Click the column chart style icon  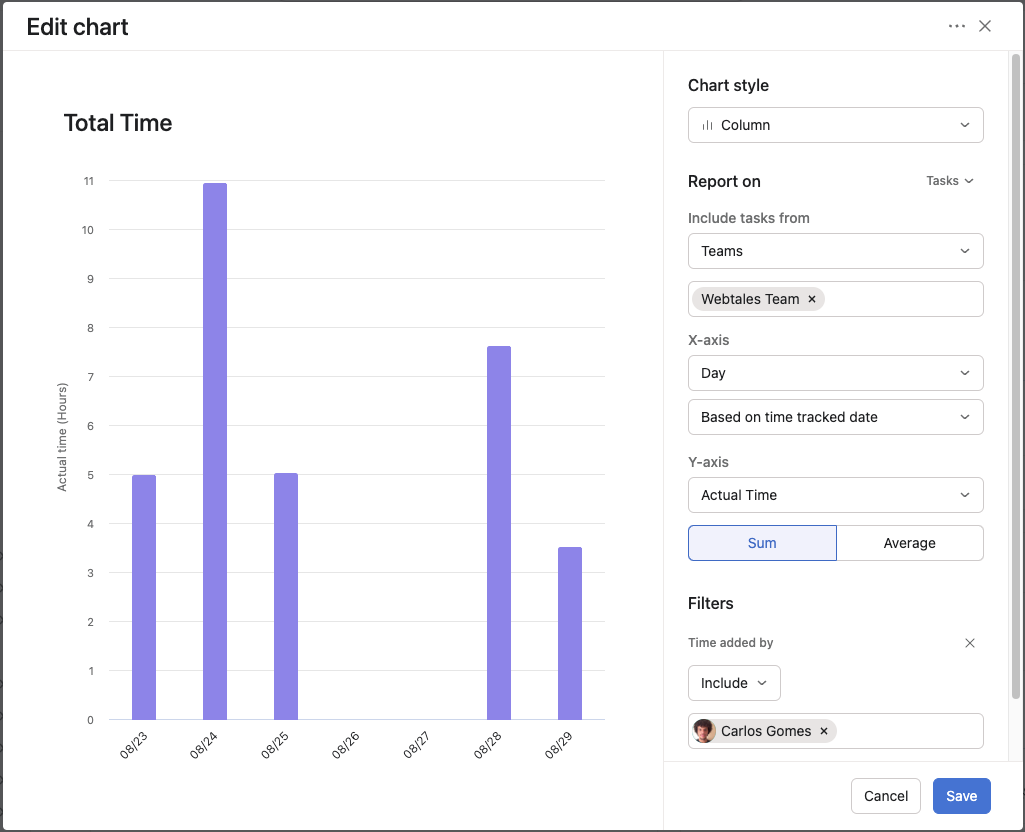point(707,125)
